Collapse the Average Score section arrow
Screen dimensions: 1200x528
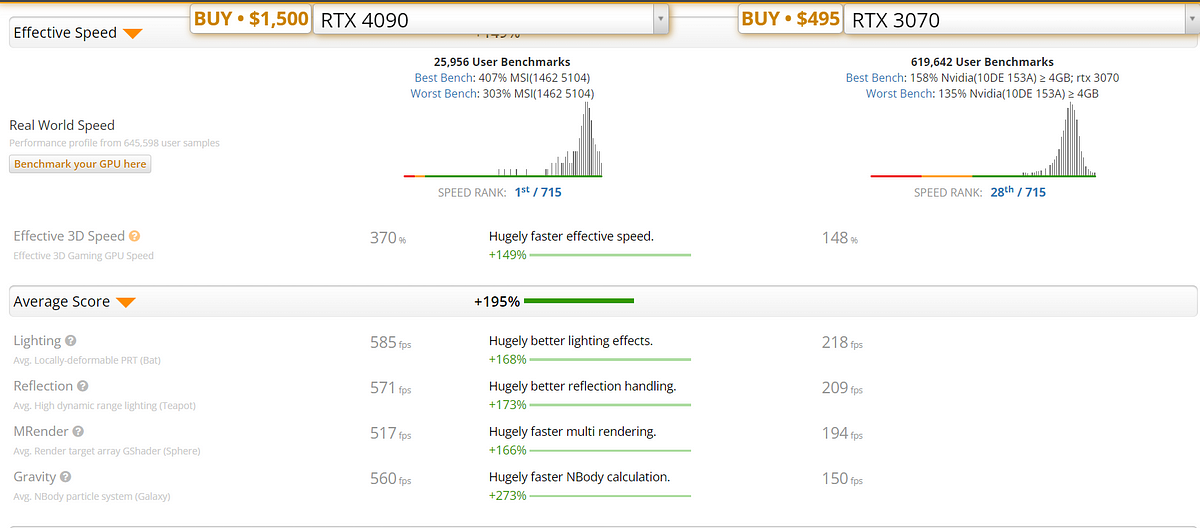(x=126, y=302)
